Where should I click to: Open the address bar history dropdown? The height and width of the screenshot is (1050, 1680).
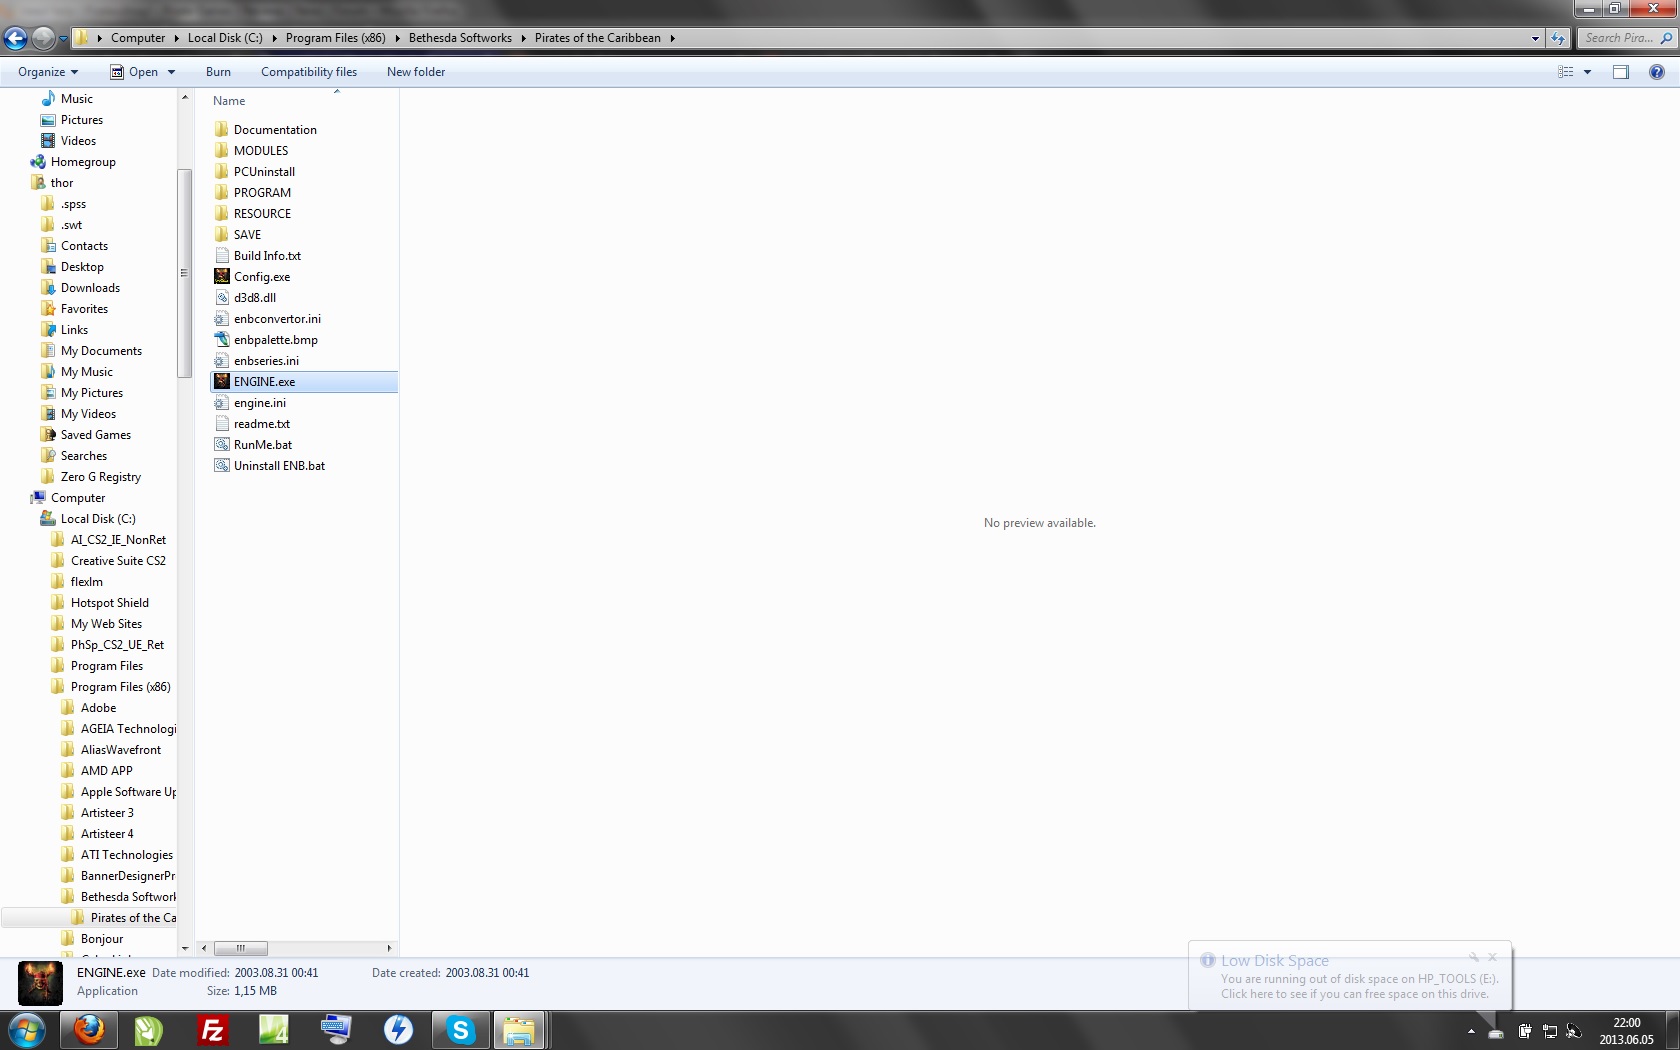1535,38
